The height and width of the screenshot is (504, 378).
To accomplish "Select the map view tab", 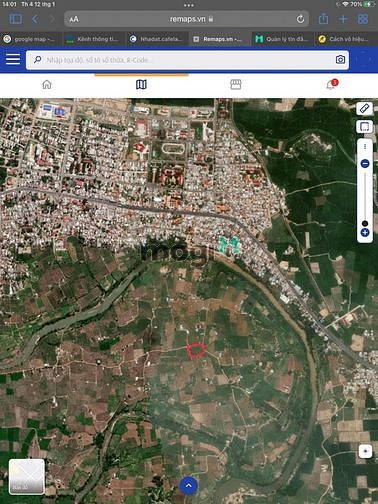I will coord(141,84).
